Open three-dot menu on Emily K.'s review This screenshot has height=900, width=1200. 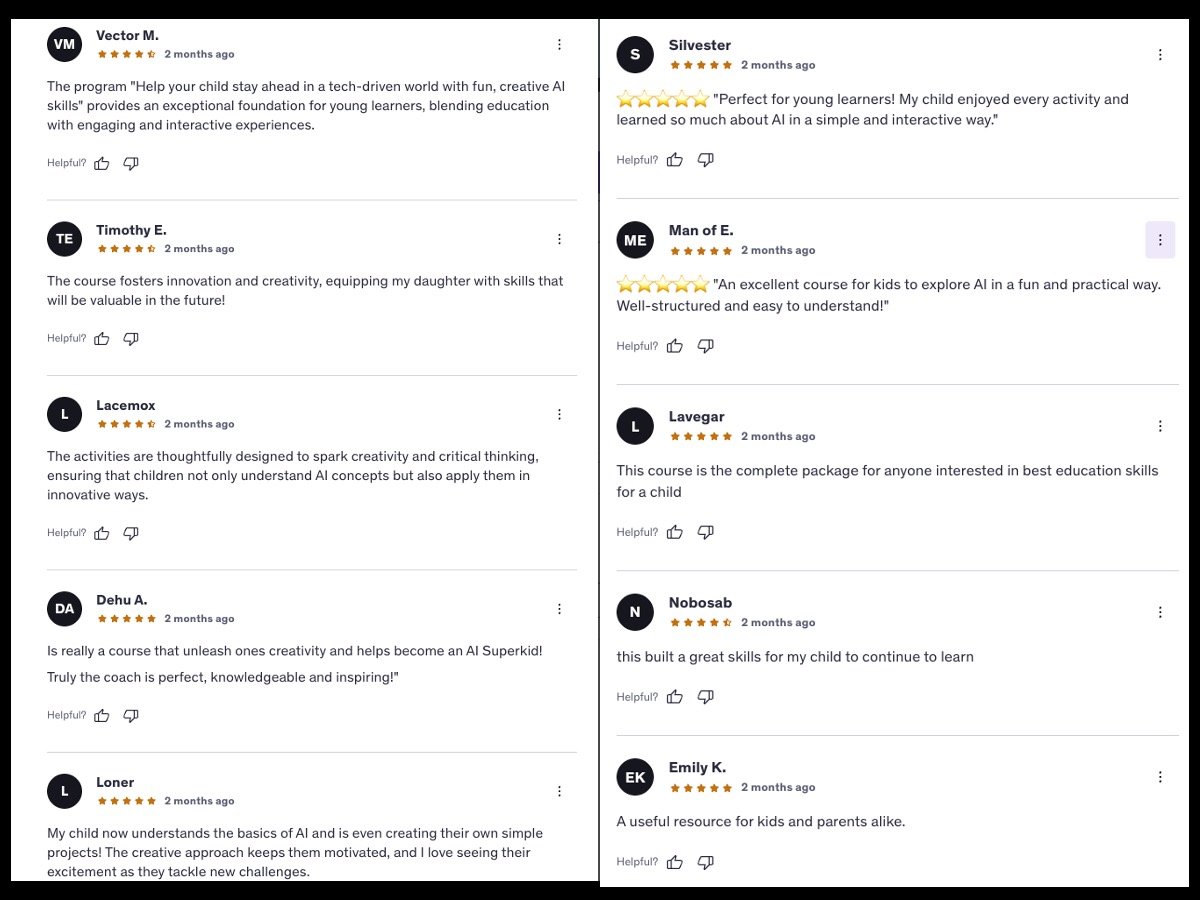pyautogui.click(x=1160, y=777)
